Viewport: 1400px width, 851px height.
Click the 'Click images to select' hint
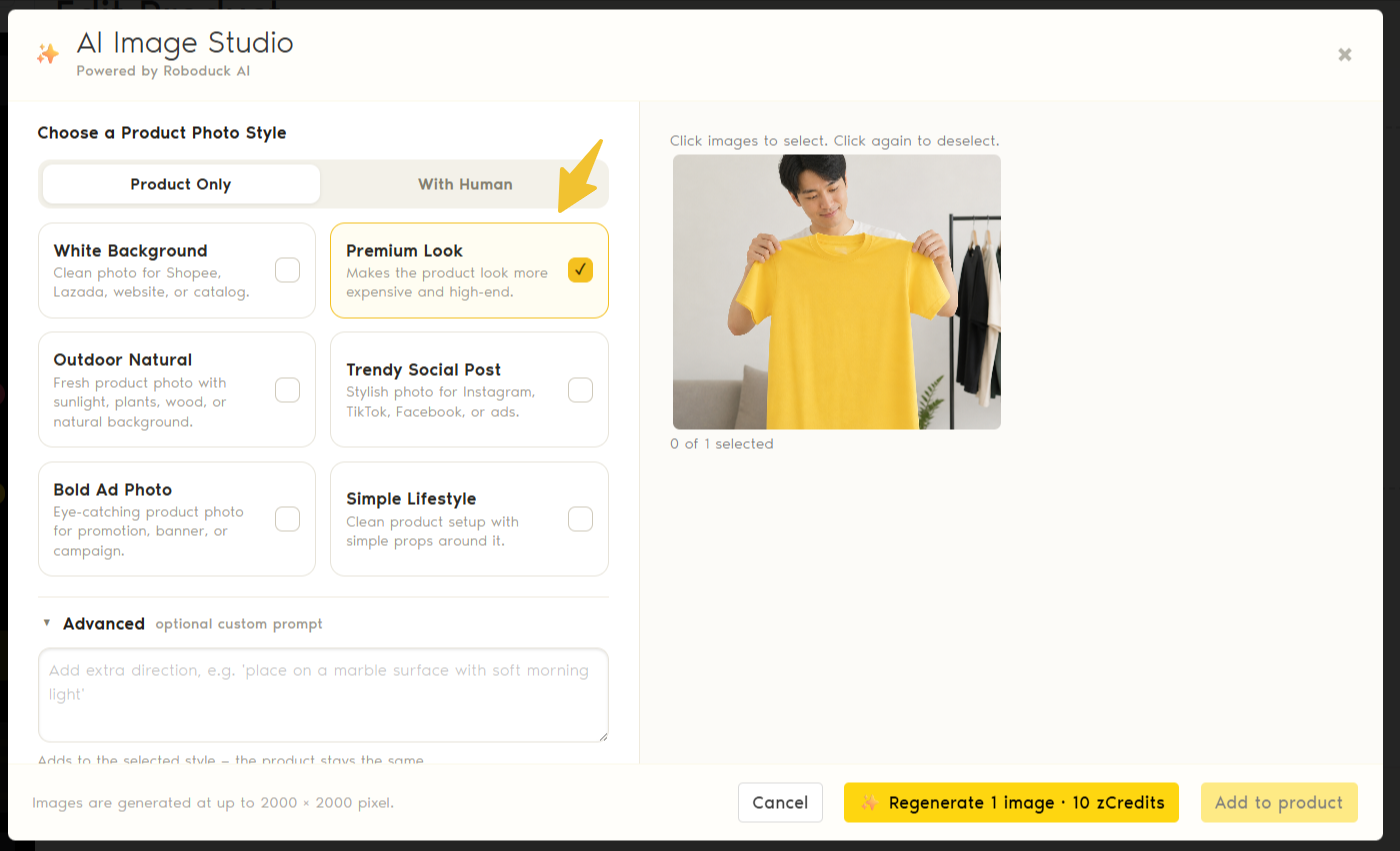[835, 141]
